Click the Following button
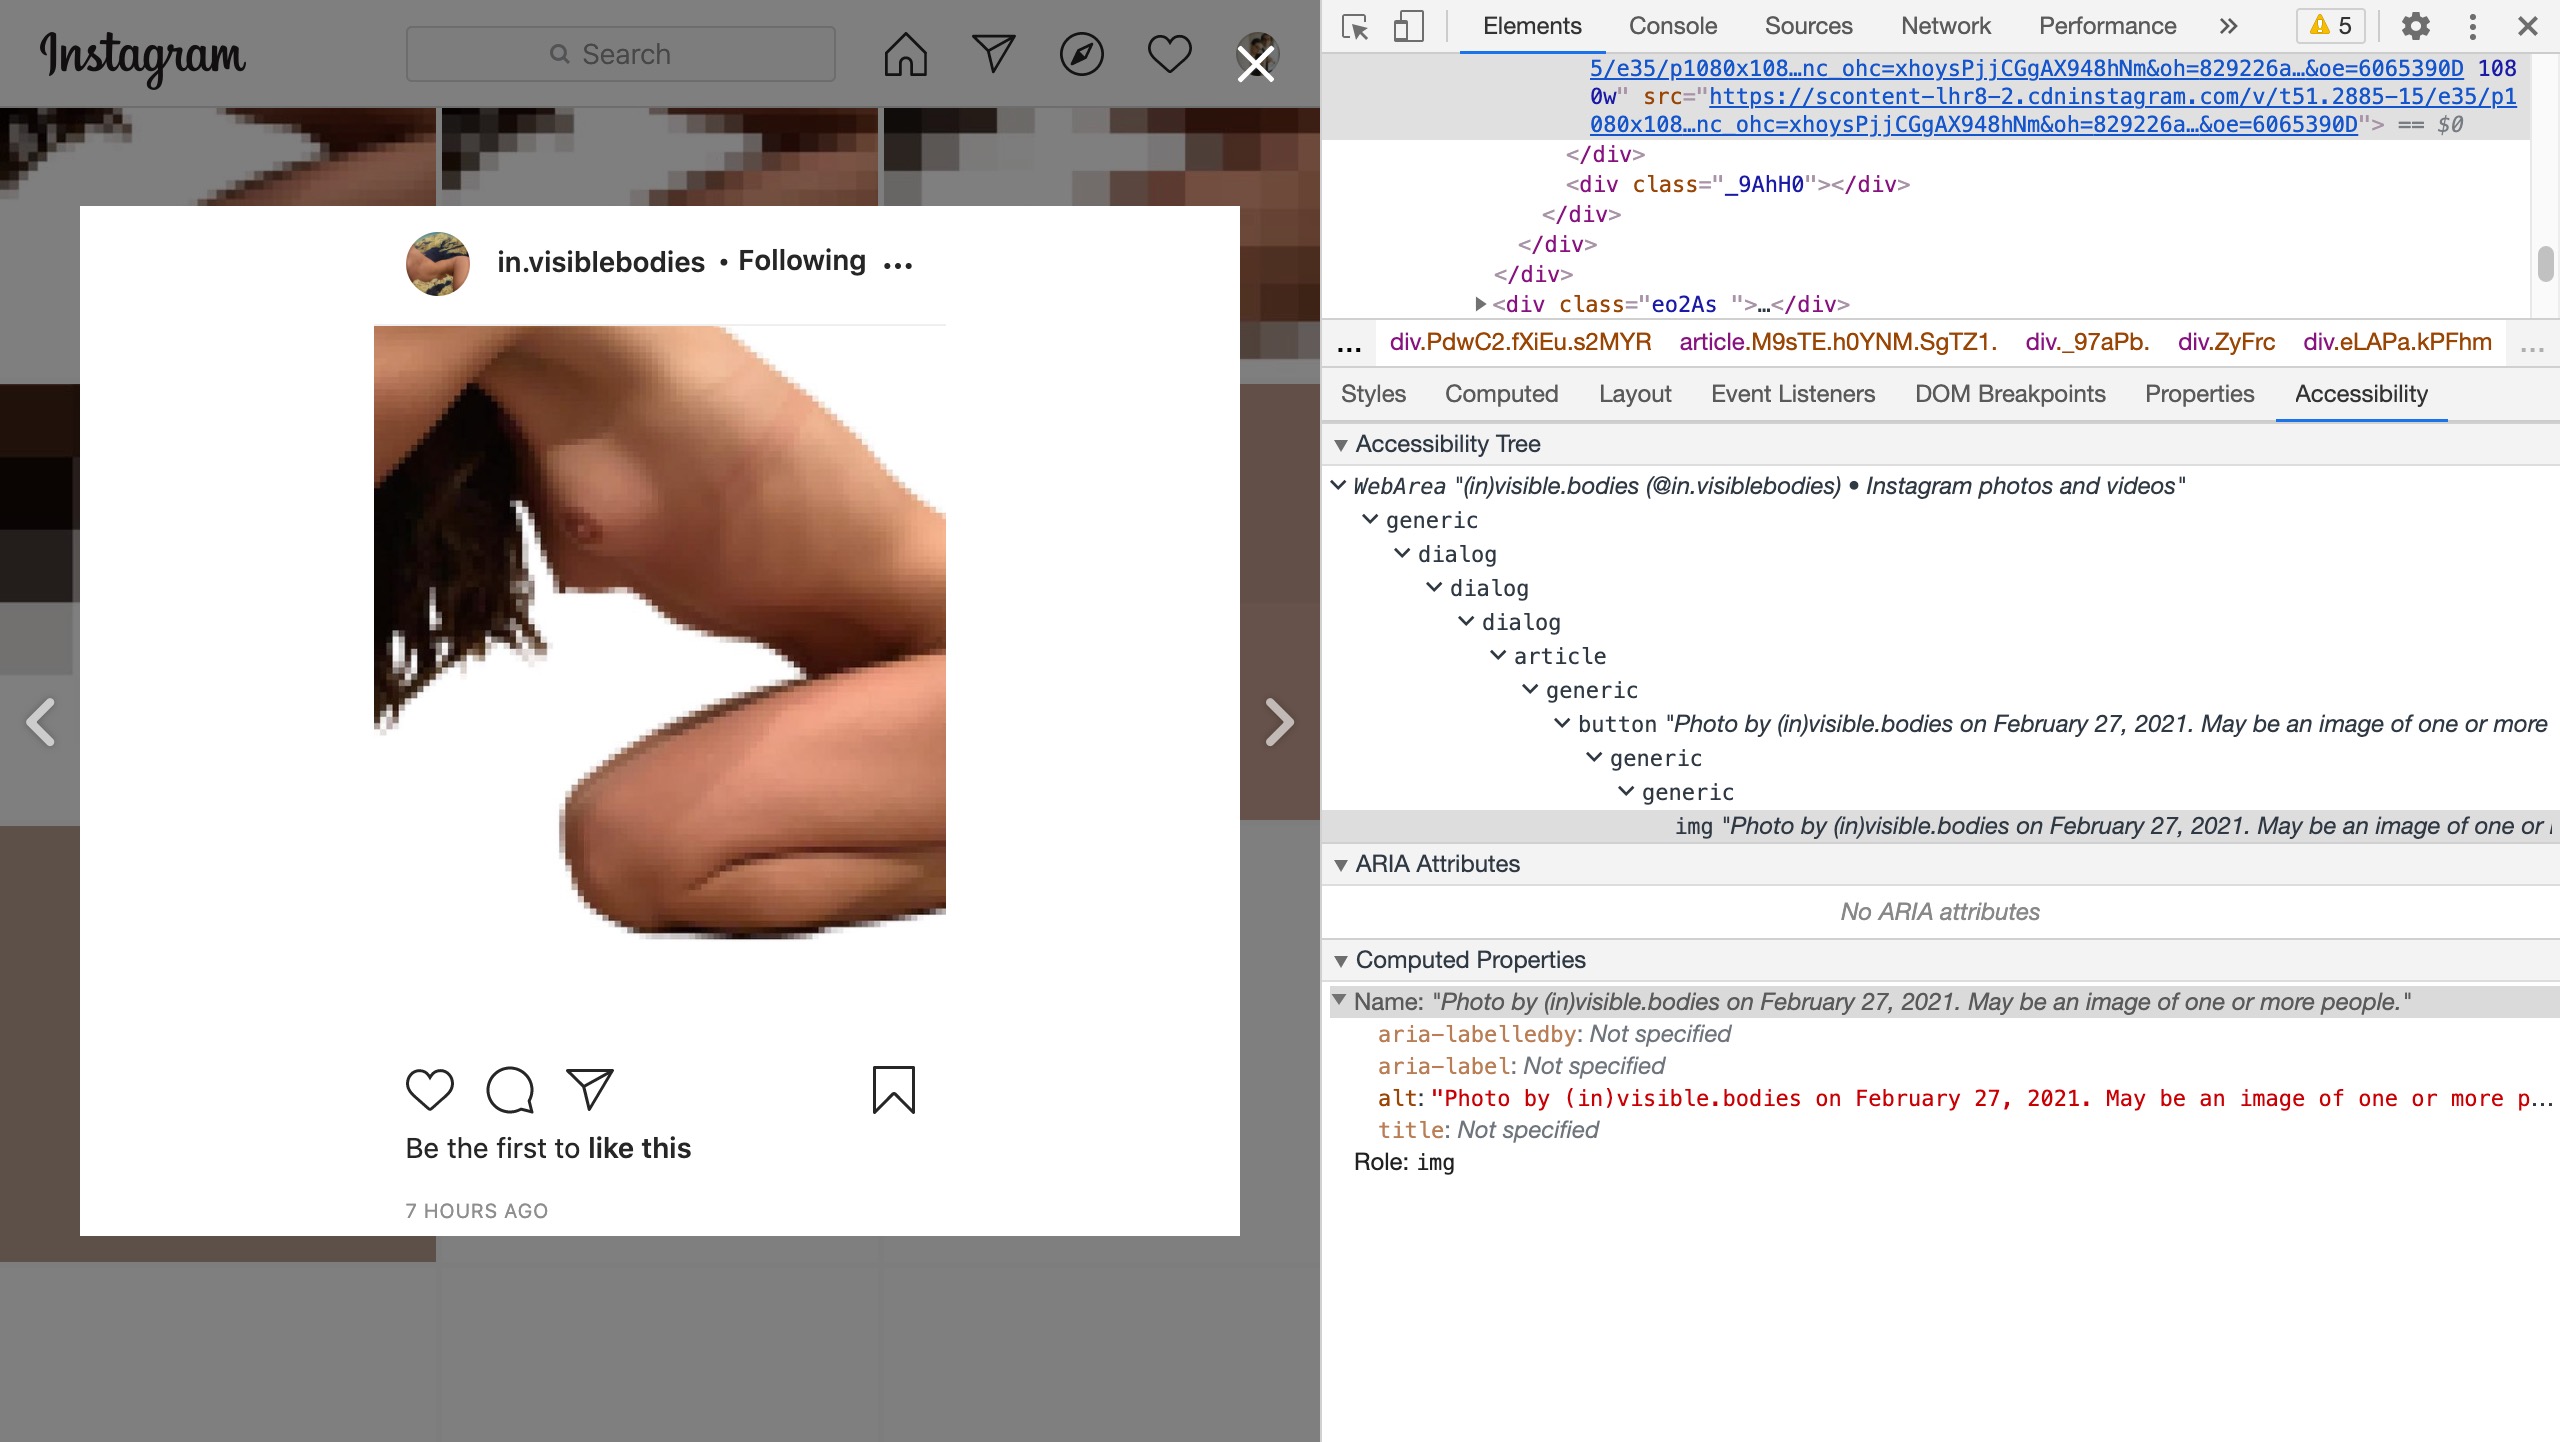Viewport: 2560px width, 1442px height. (802, 261)
